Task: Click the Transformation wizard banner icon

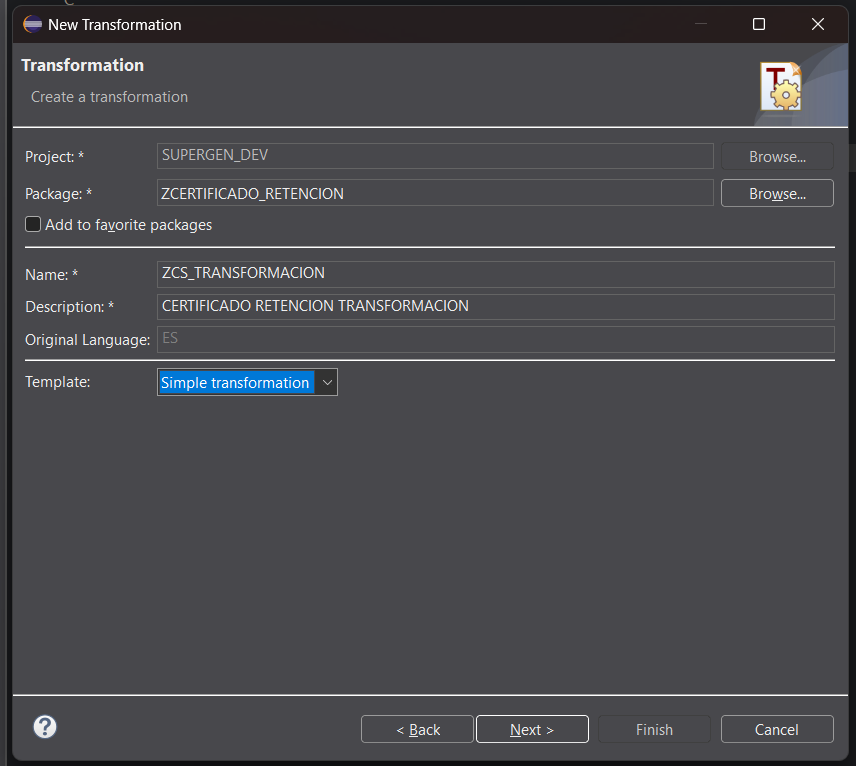Action: [780, 87]
